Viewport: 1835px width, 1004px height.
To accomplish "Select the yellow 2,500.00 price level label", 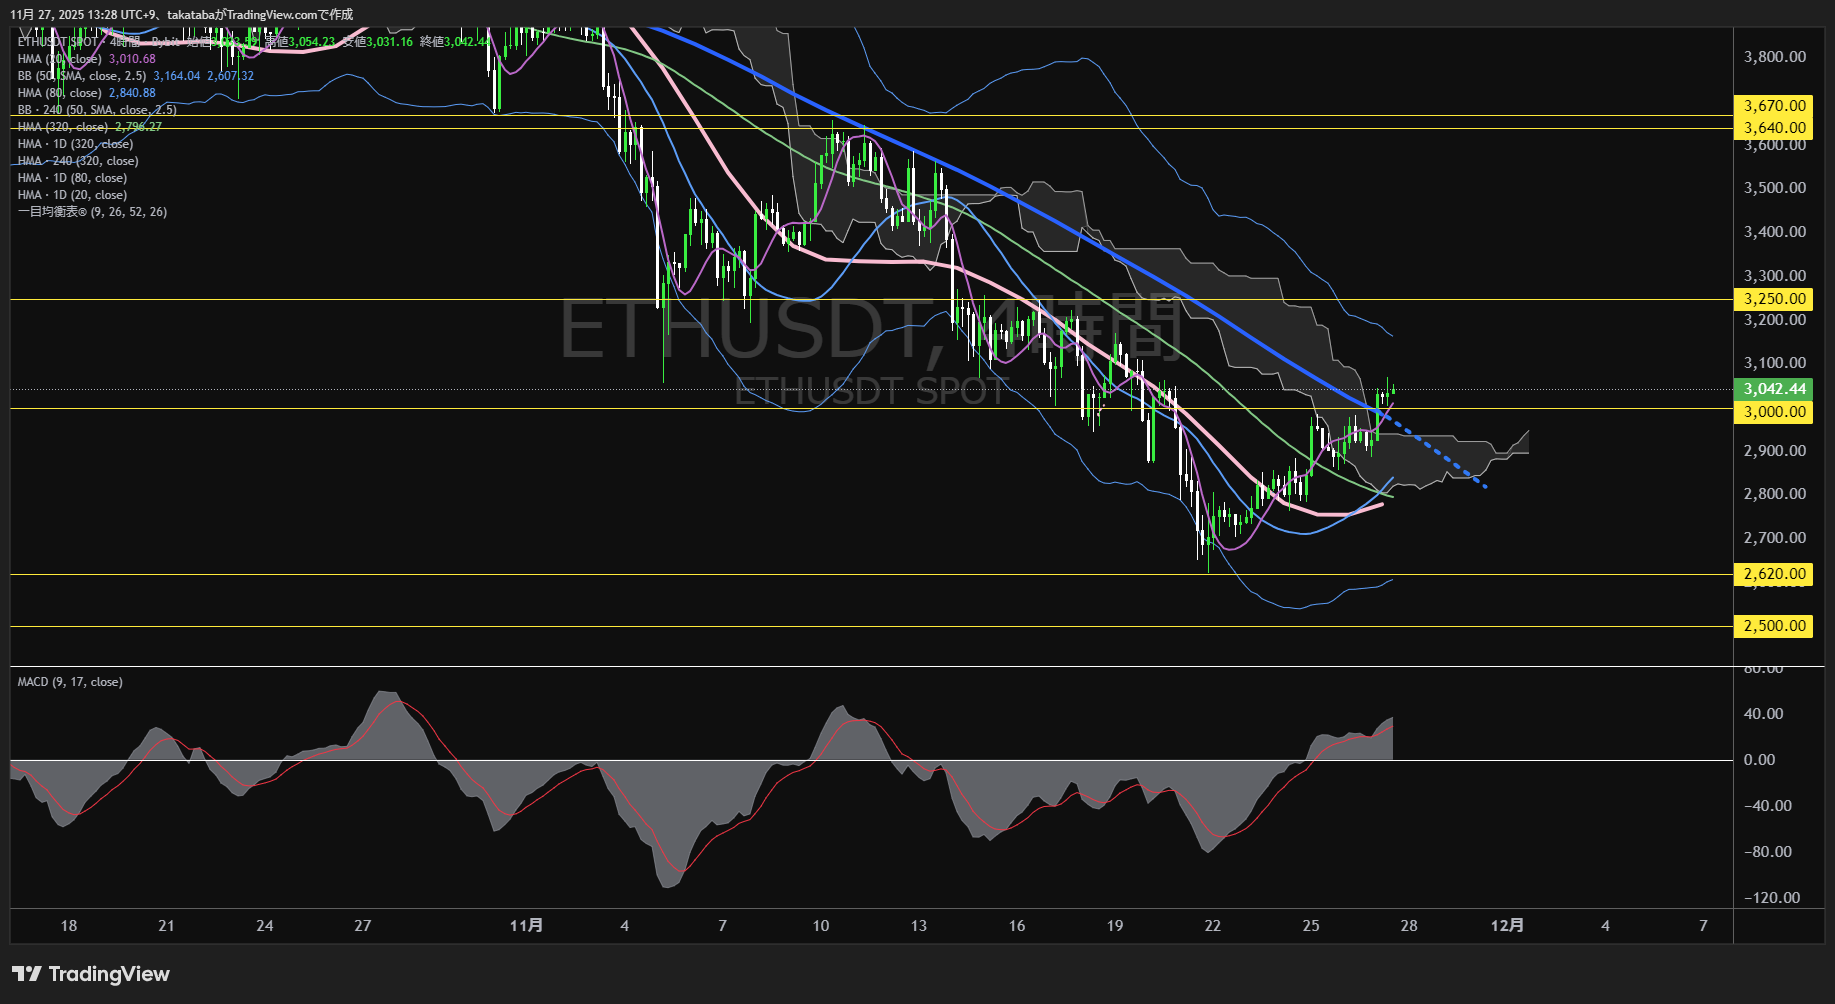I will (x=1772, y=626).
